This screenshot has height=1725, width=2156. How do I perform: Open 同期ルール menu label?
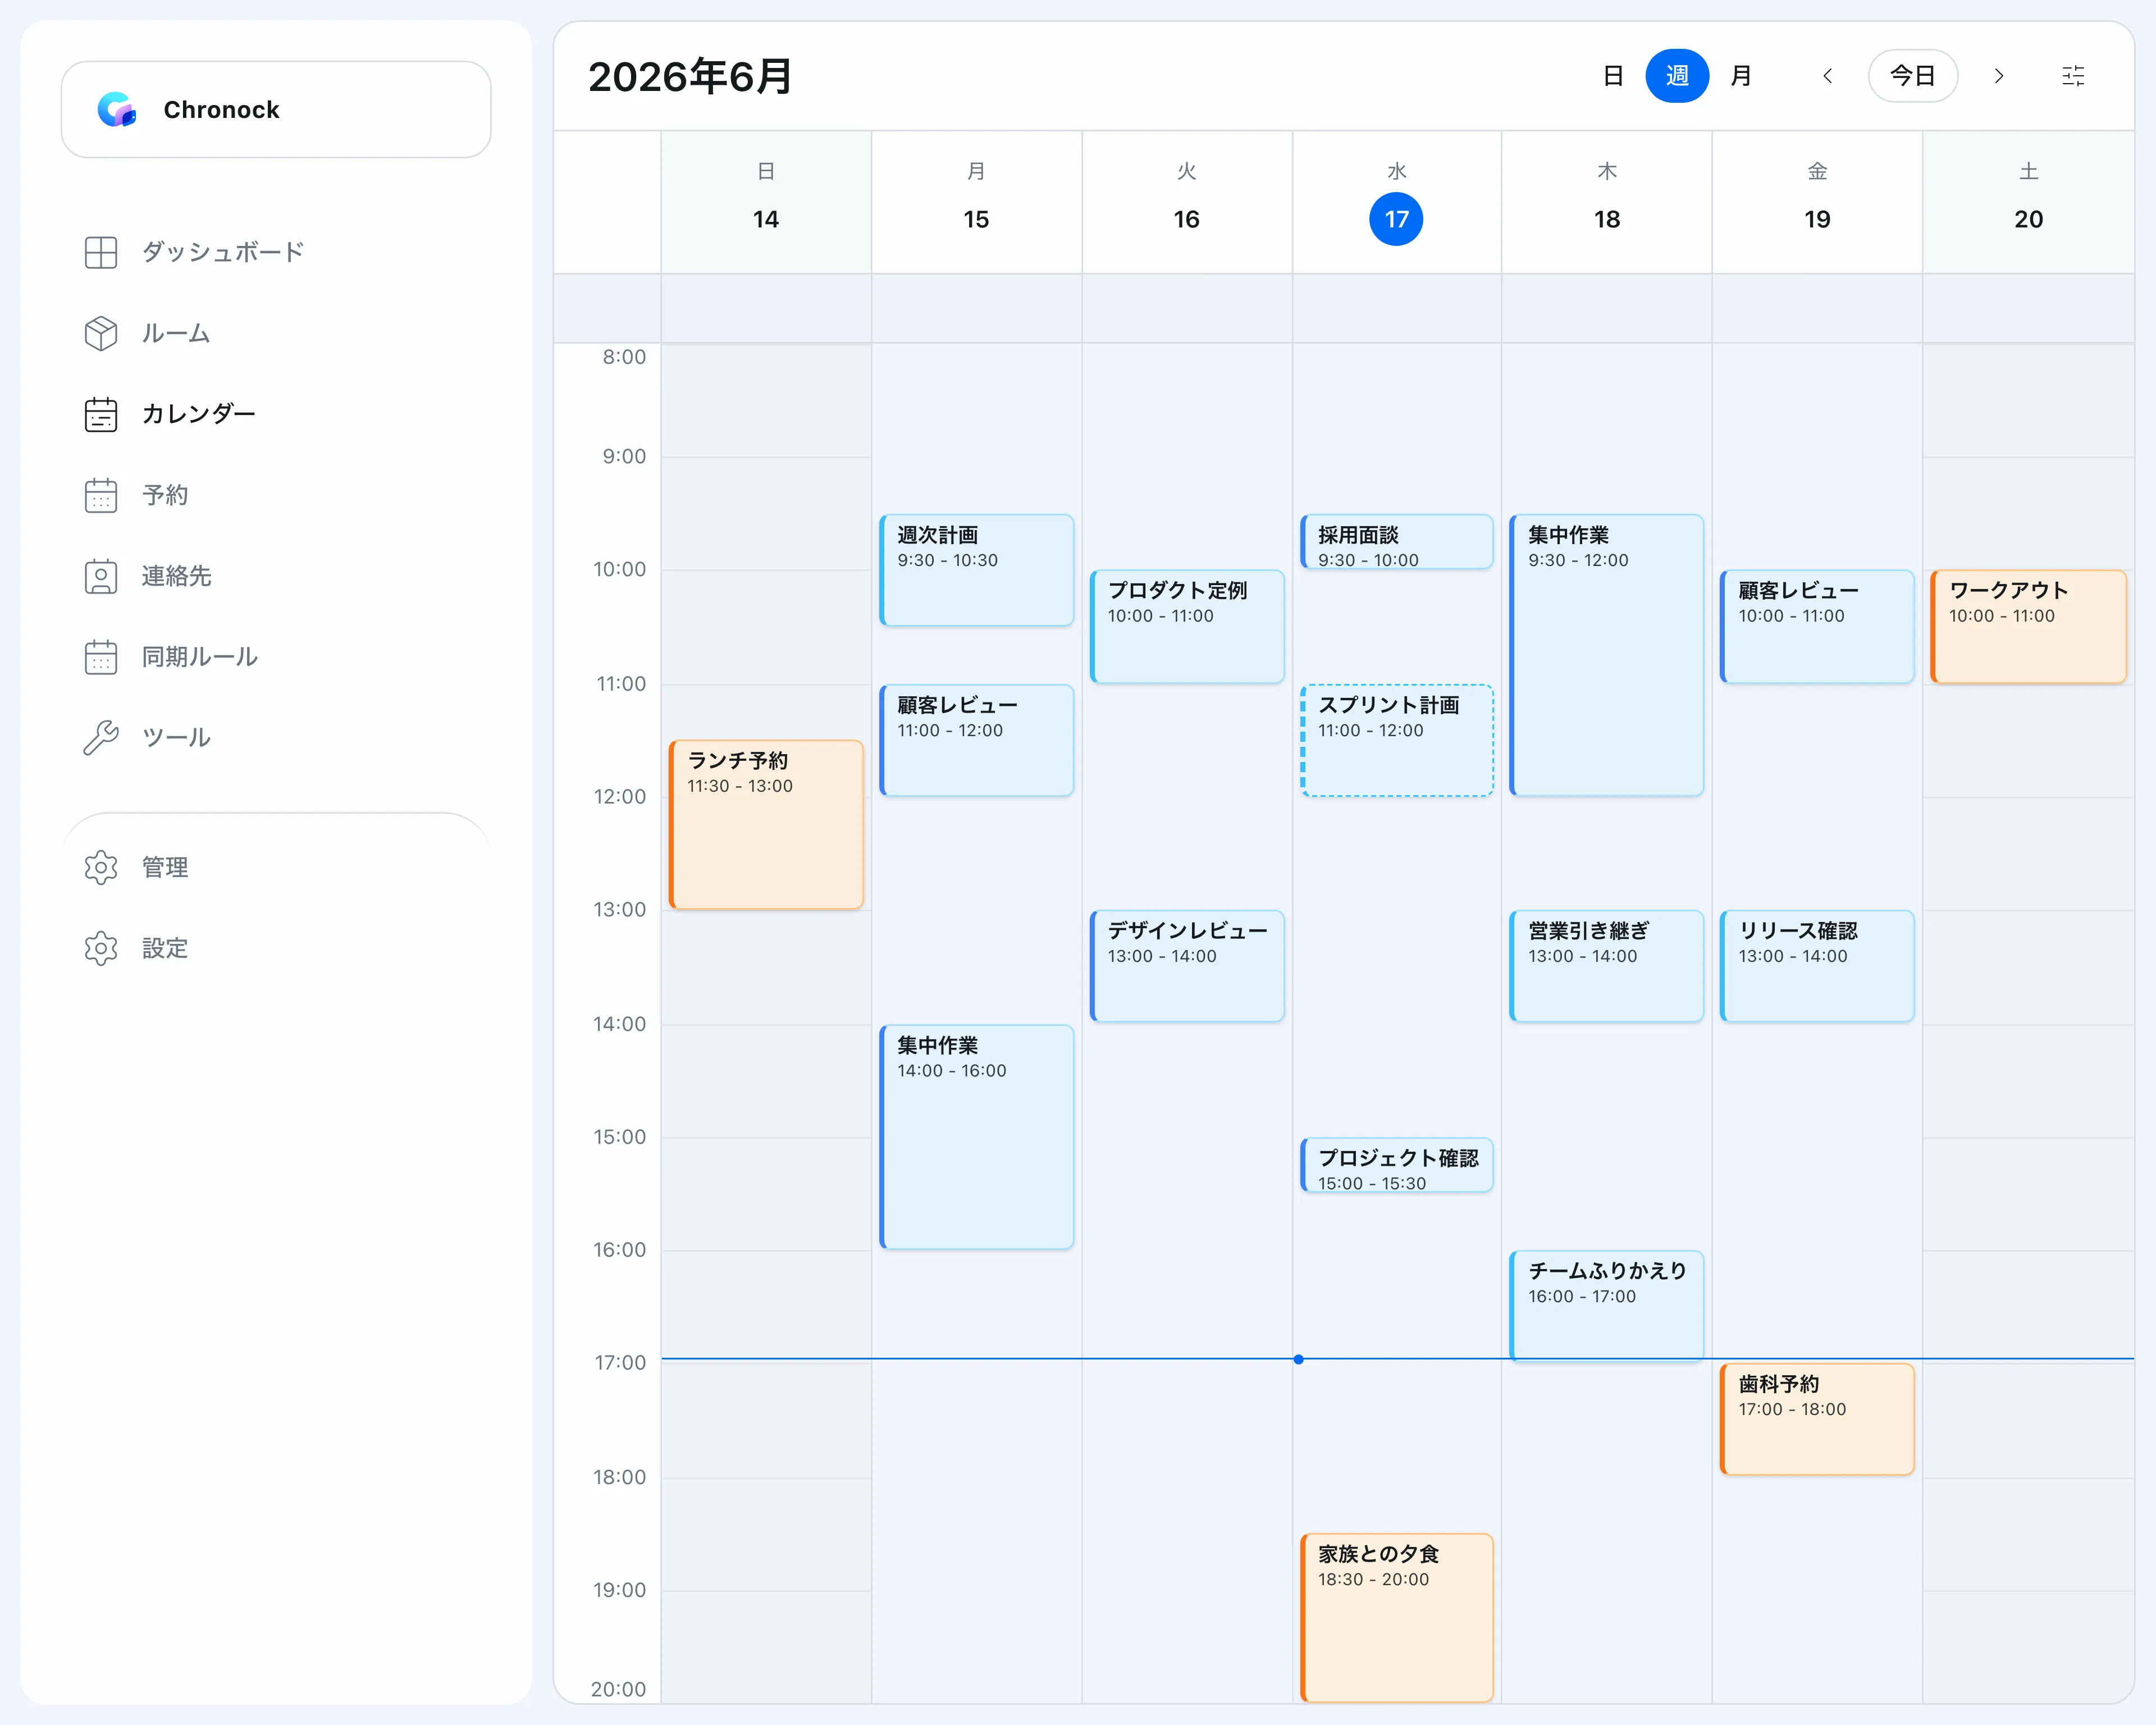click(200, 657)
